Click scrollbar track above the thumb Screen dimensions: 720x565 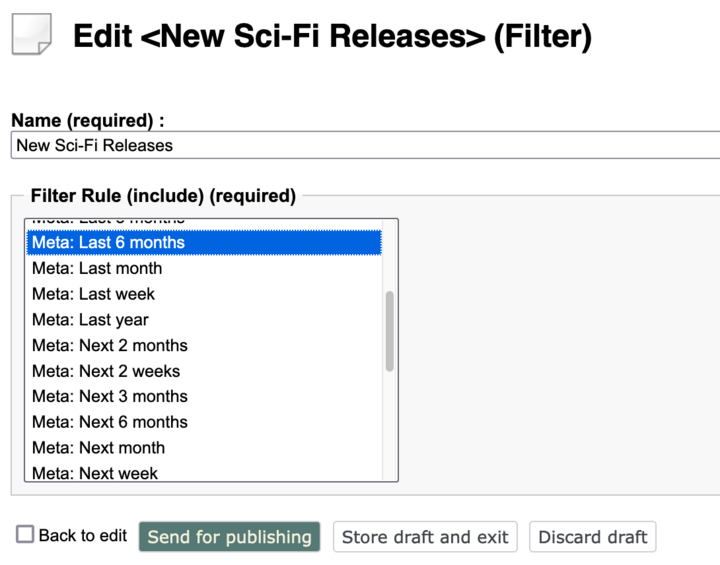pyautogui.click(x=390, y=255)
